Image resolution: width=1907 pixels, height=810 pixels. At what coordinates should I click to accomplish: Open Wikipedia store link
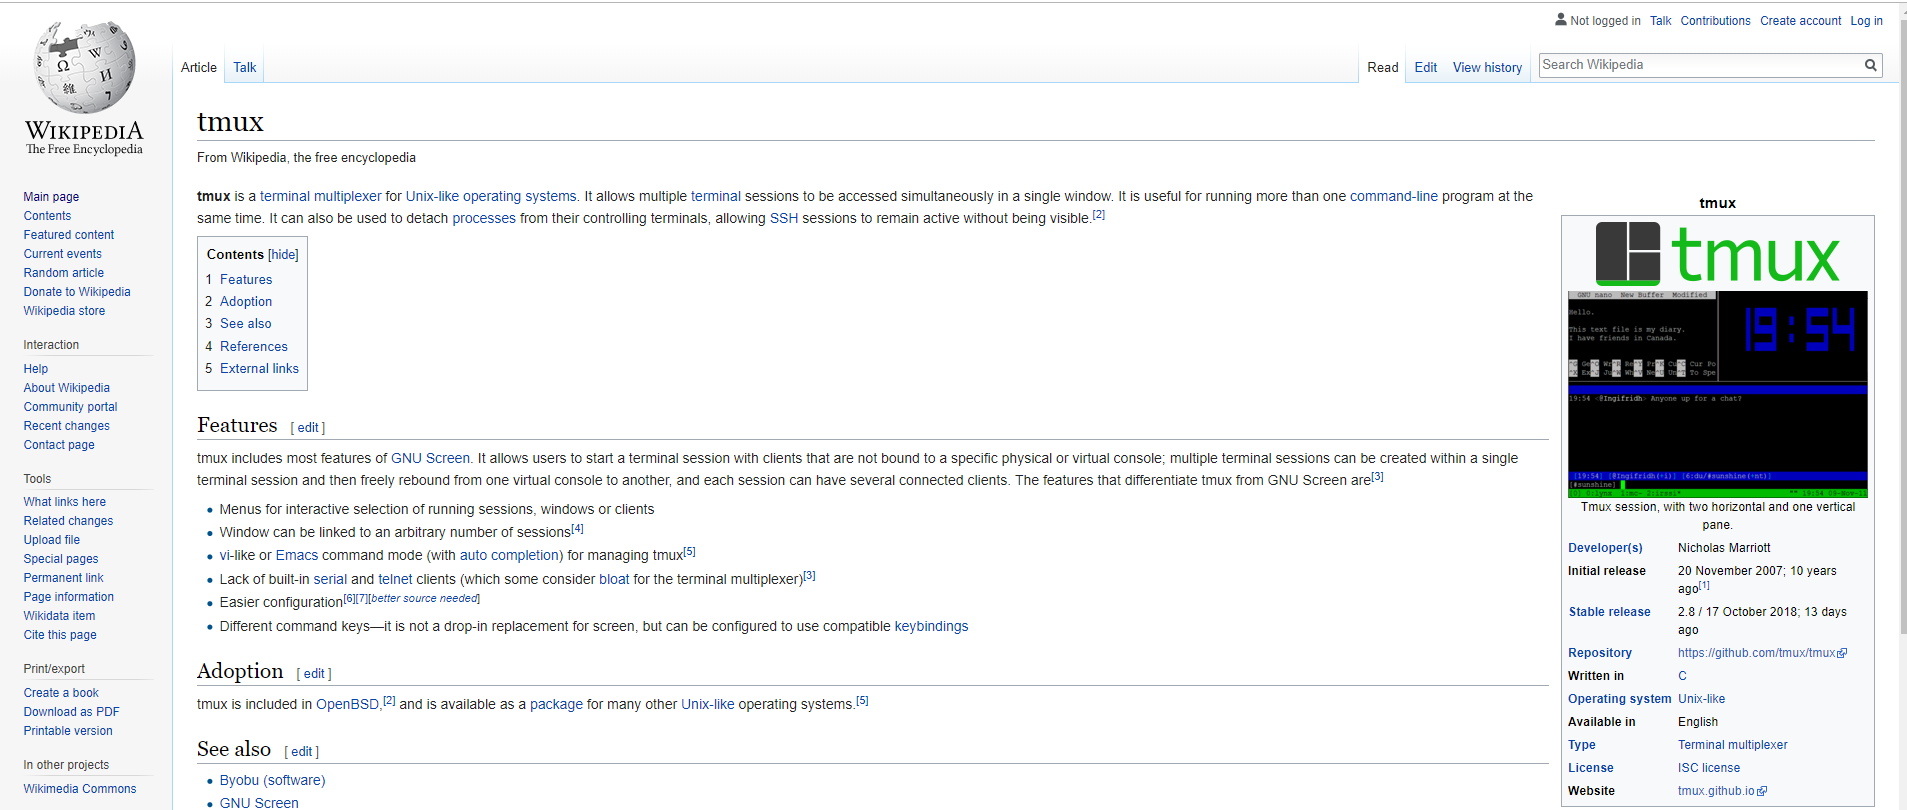click(x=64, y=311)
